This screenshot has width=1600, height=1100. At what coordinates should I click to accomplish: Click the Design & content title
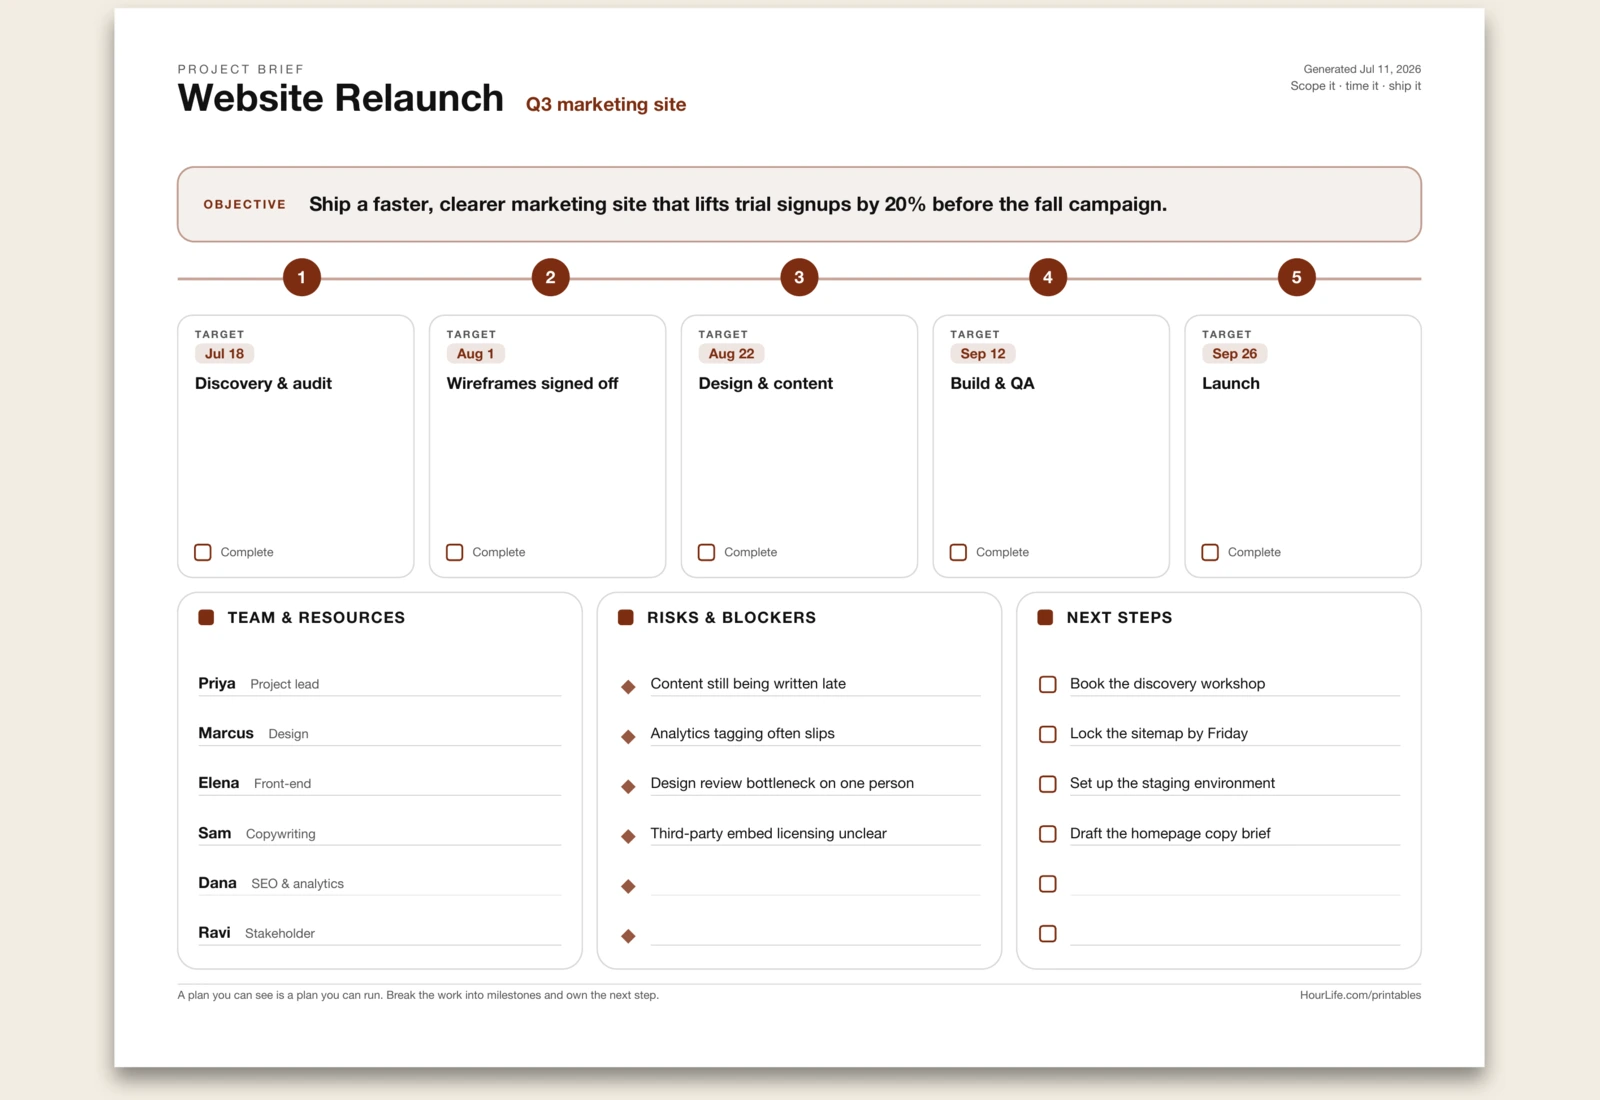pyautogui.click(x=766, y=383)
